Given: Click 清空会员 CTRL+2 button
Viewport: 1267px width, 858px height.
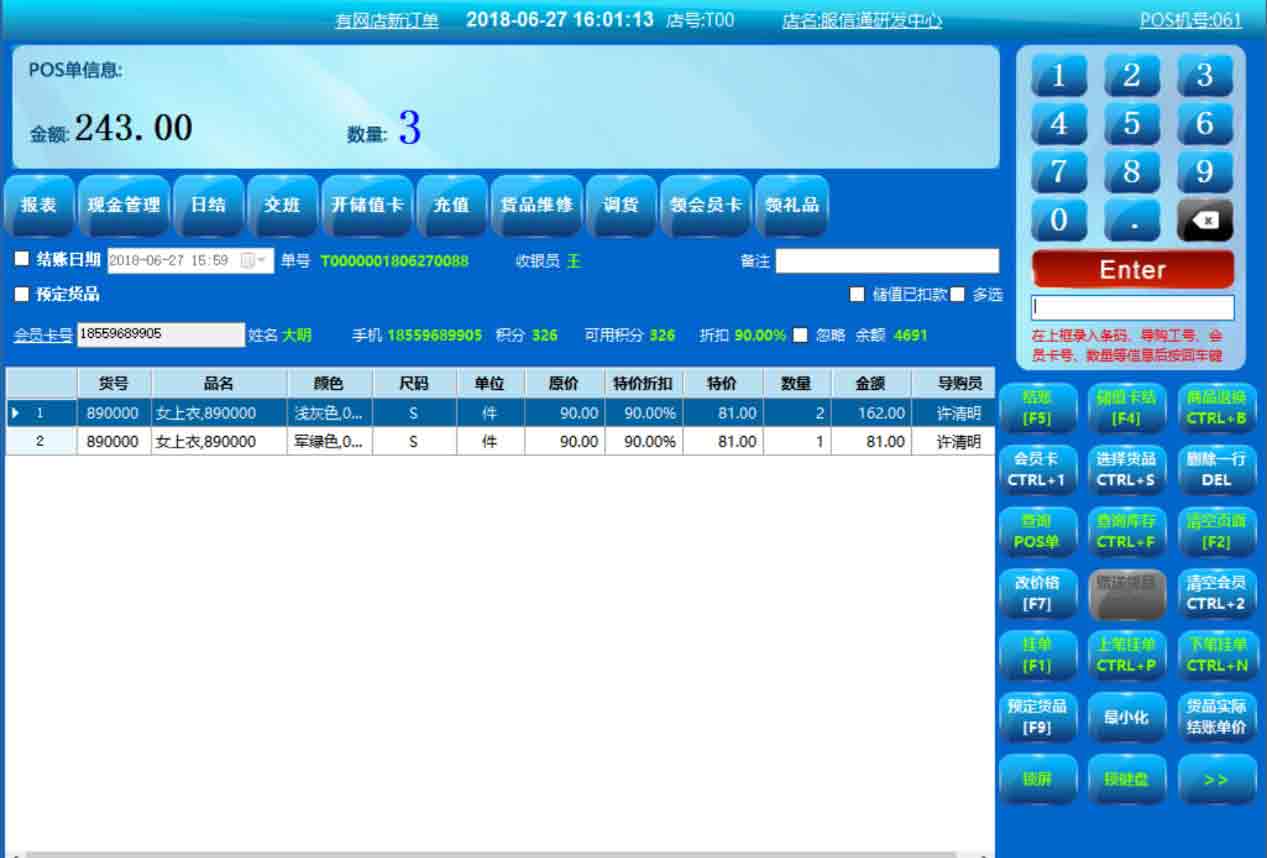Looking at the screenshot, I should tap(1216, 594).
